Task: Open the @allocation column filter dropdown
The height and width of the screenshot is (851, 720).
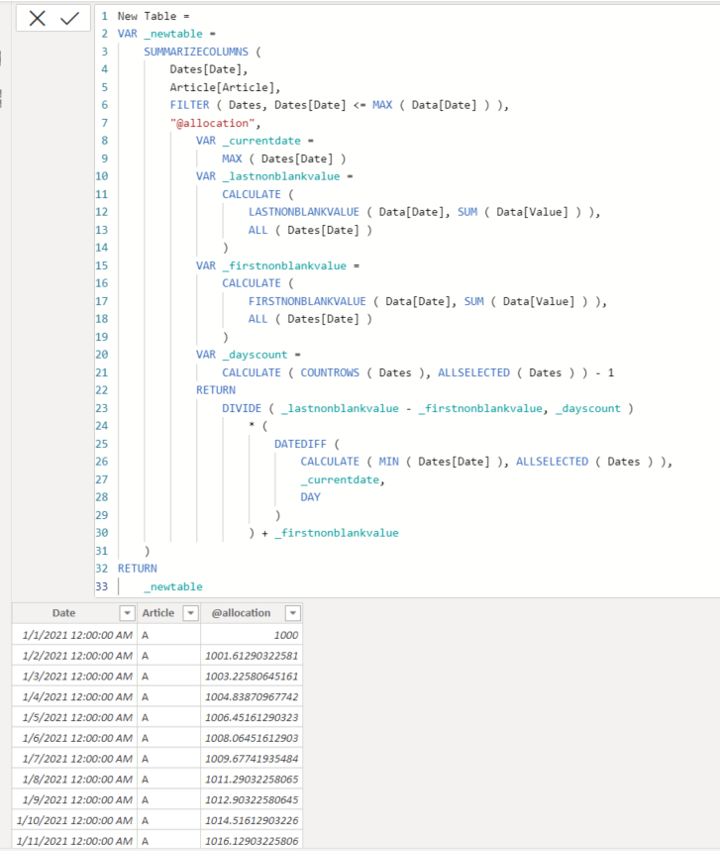Action: (x=292, y=613)
